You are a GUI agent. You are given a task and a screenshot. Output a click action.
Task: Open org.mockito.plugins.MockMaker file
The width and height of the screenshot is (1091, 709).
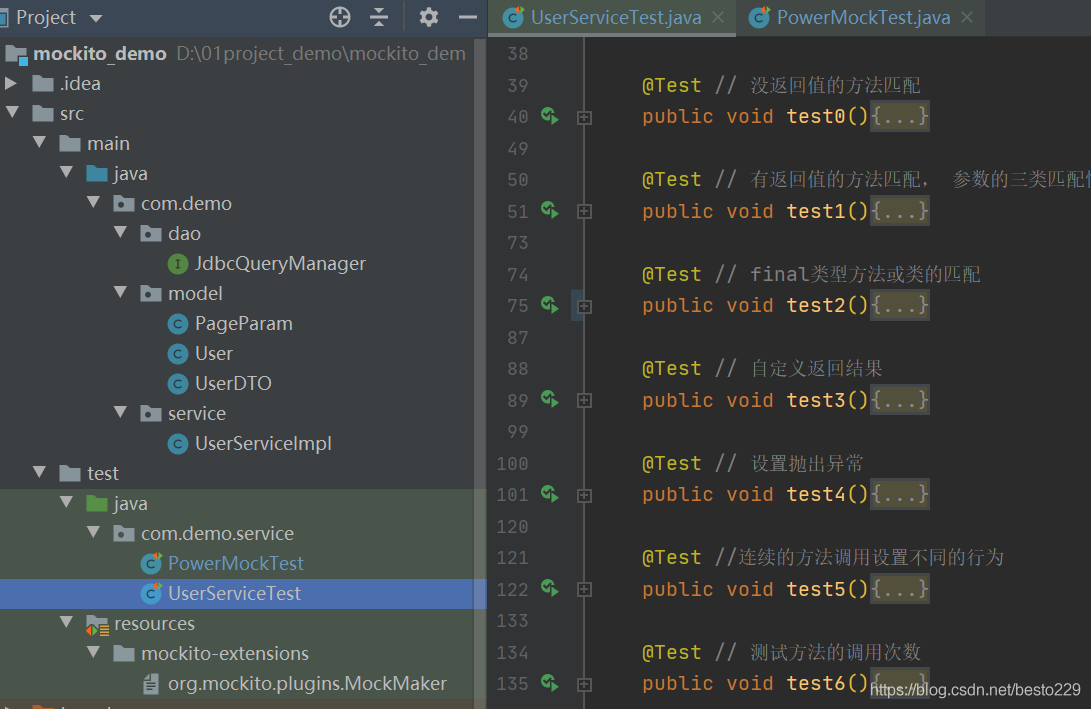pyautogui.click(x=306, y=683)
